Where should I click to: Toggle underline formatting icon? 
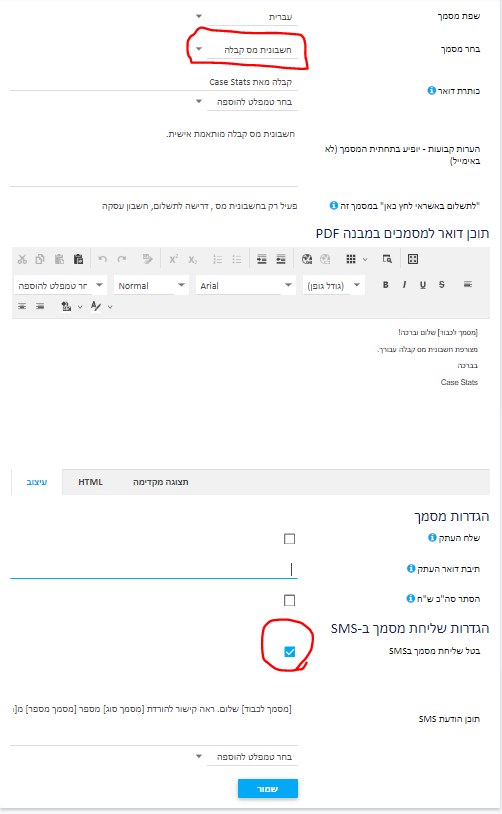click(423, 284)
